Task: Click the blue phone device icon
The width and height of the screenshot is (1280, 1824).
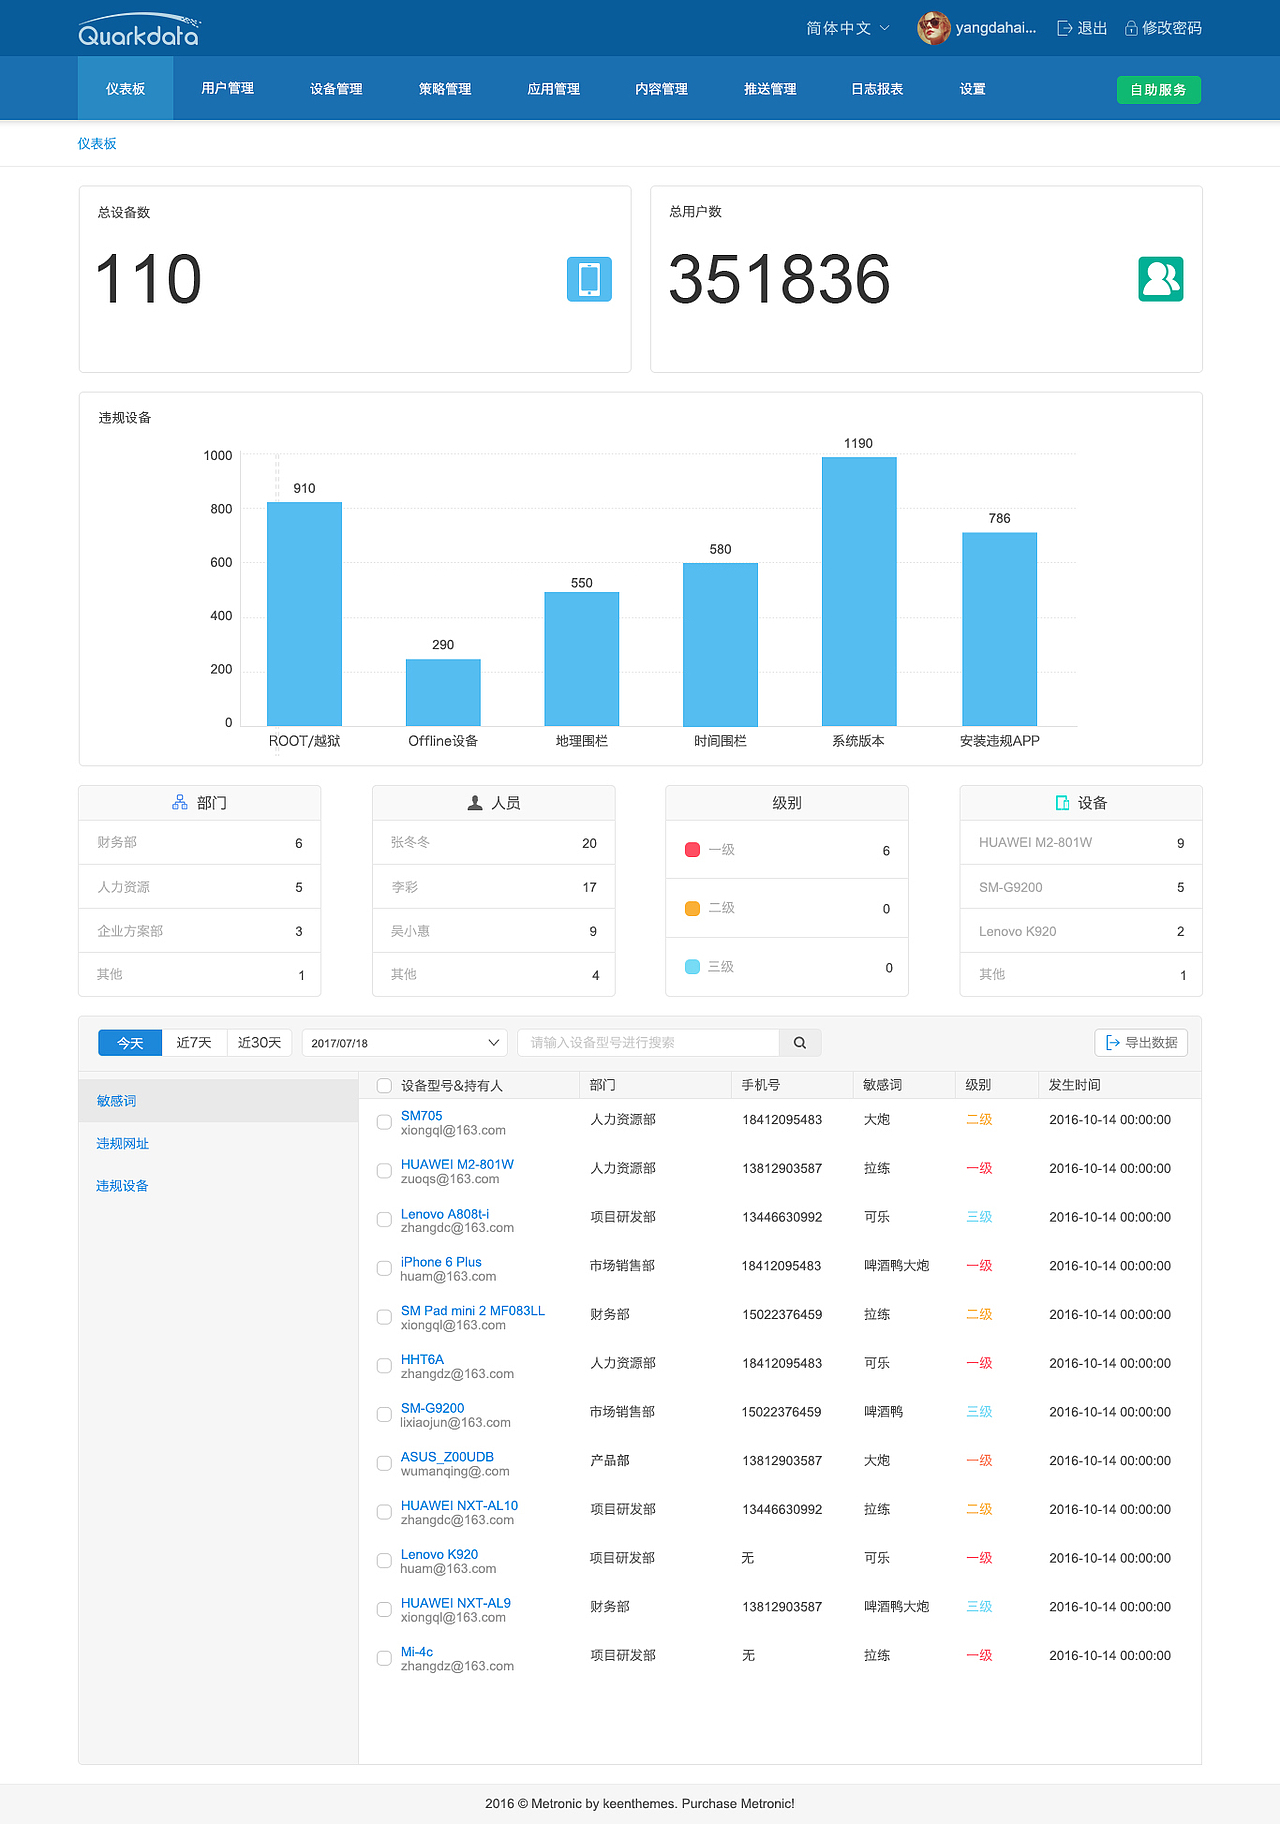Action: pos(589,279)
